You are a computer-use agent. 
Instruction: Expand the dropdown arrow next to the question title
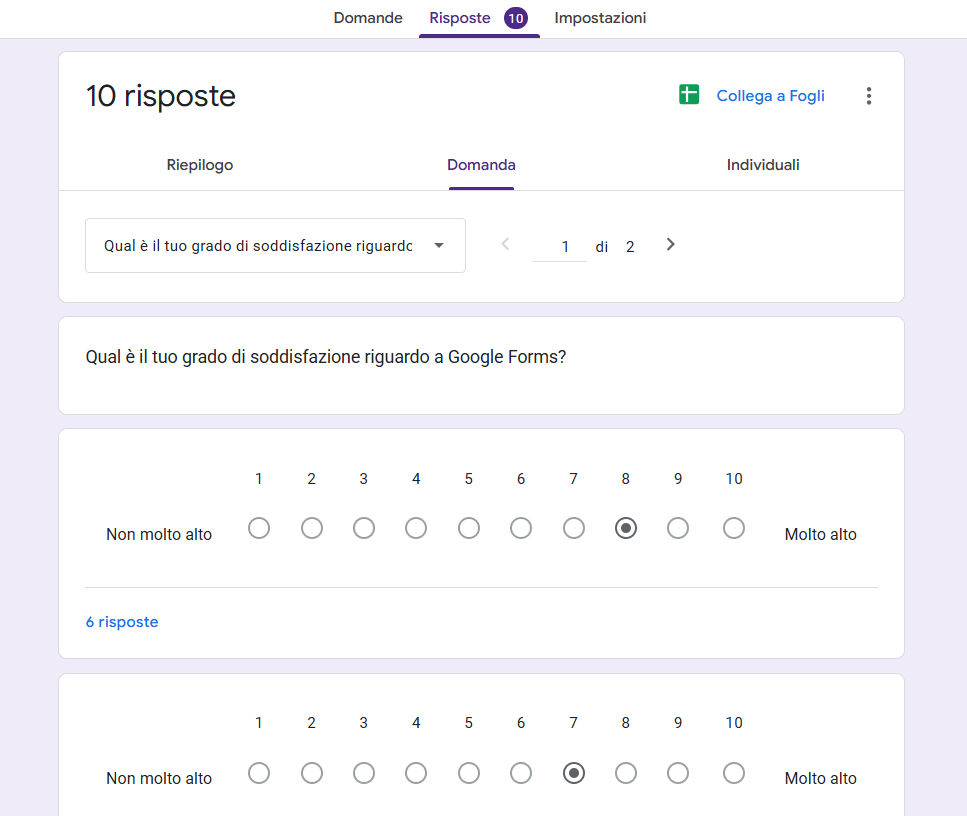tap(440, 245)
